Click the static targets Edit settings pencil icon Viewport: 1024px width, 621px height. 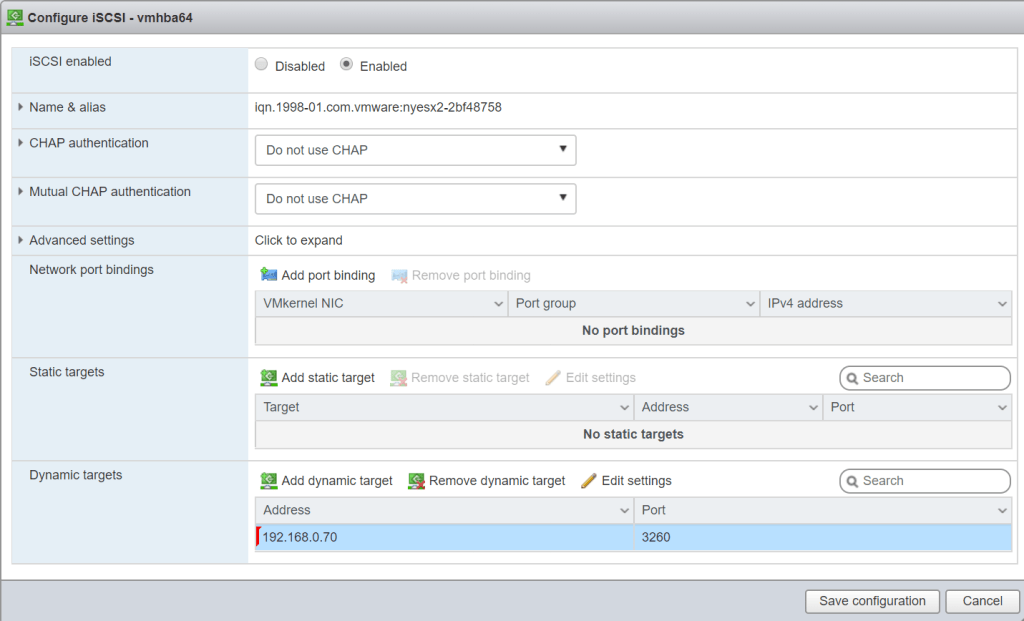tap(553, 378)
